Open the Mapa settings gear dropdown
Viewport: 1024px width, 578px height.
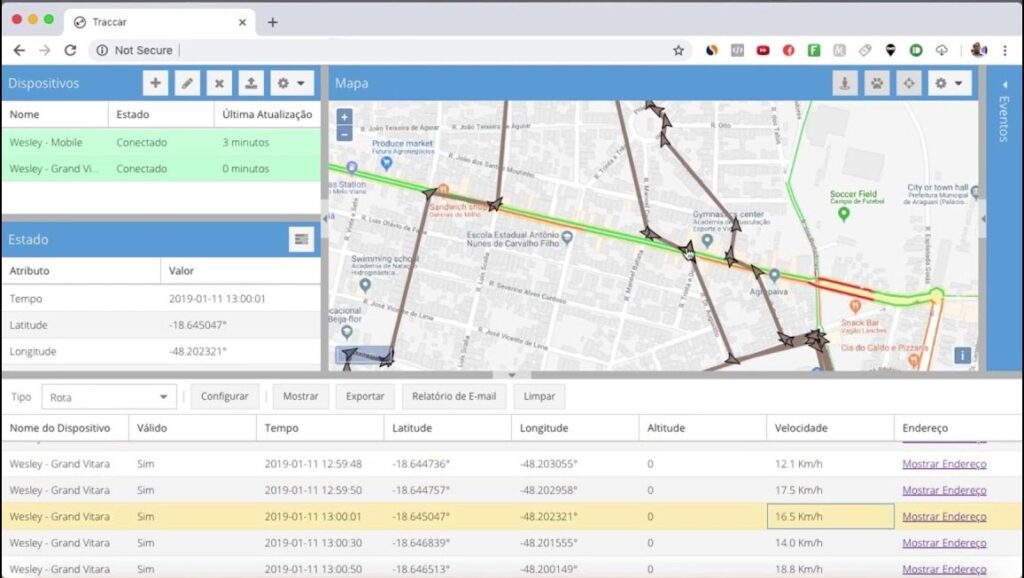click(x=950, y=83)
